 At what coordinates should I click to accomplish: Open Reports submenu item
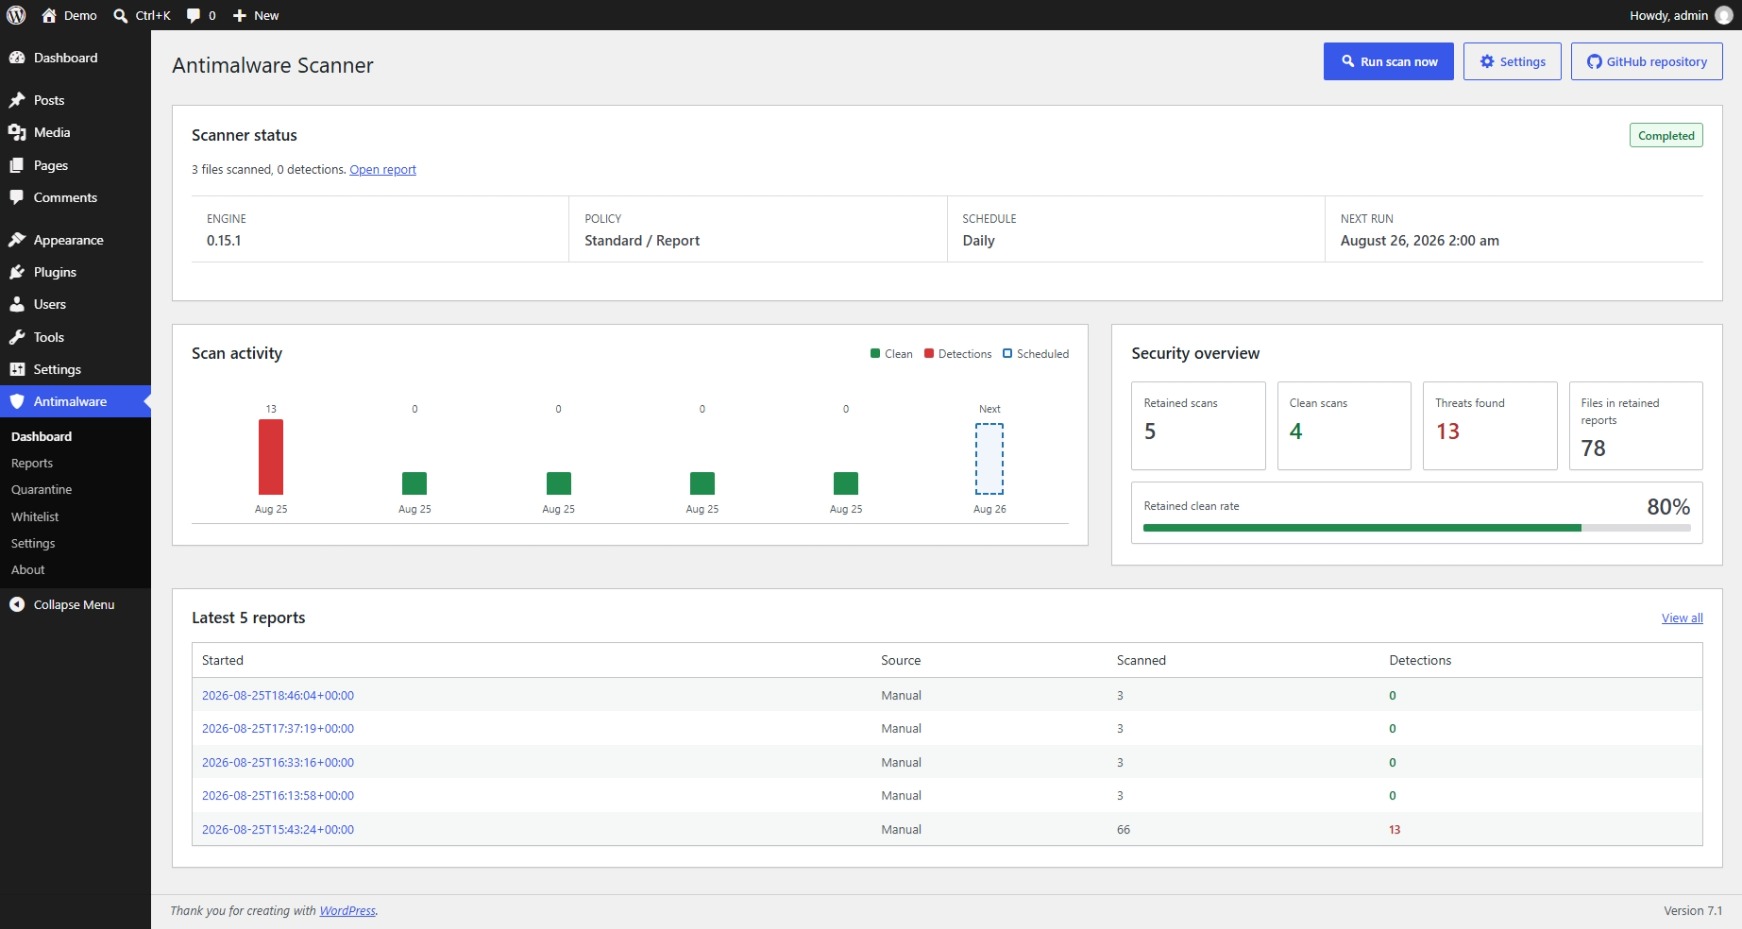tap(32, 463)
